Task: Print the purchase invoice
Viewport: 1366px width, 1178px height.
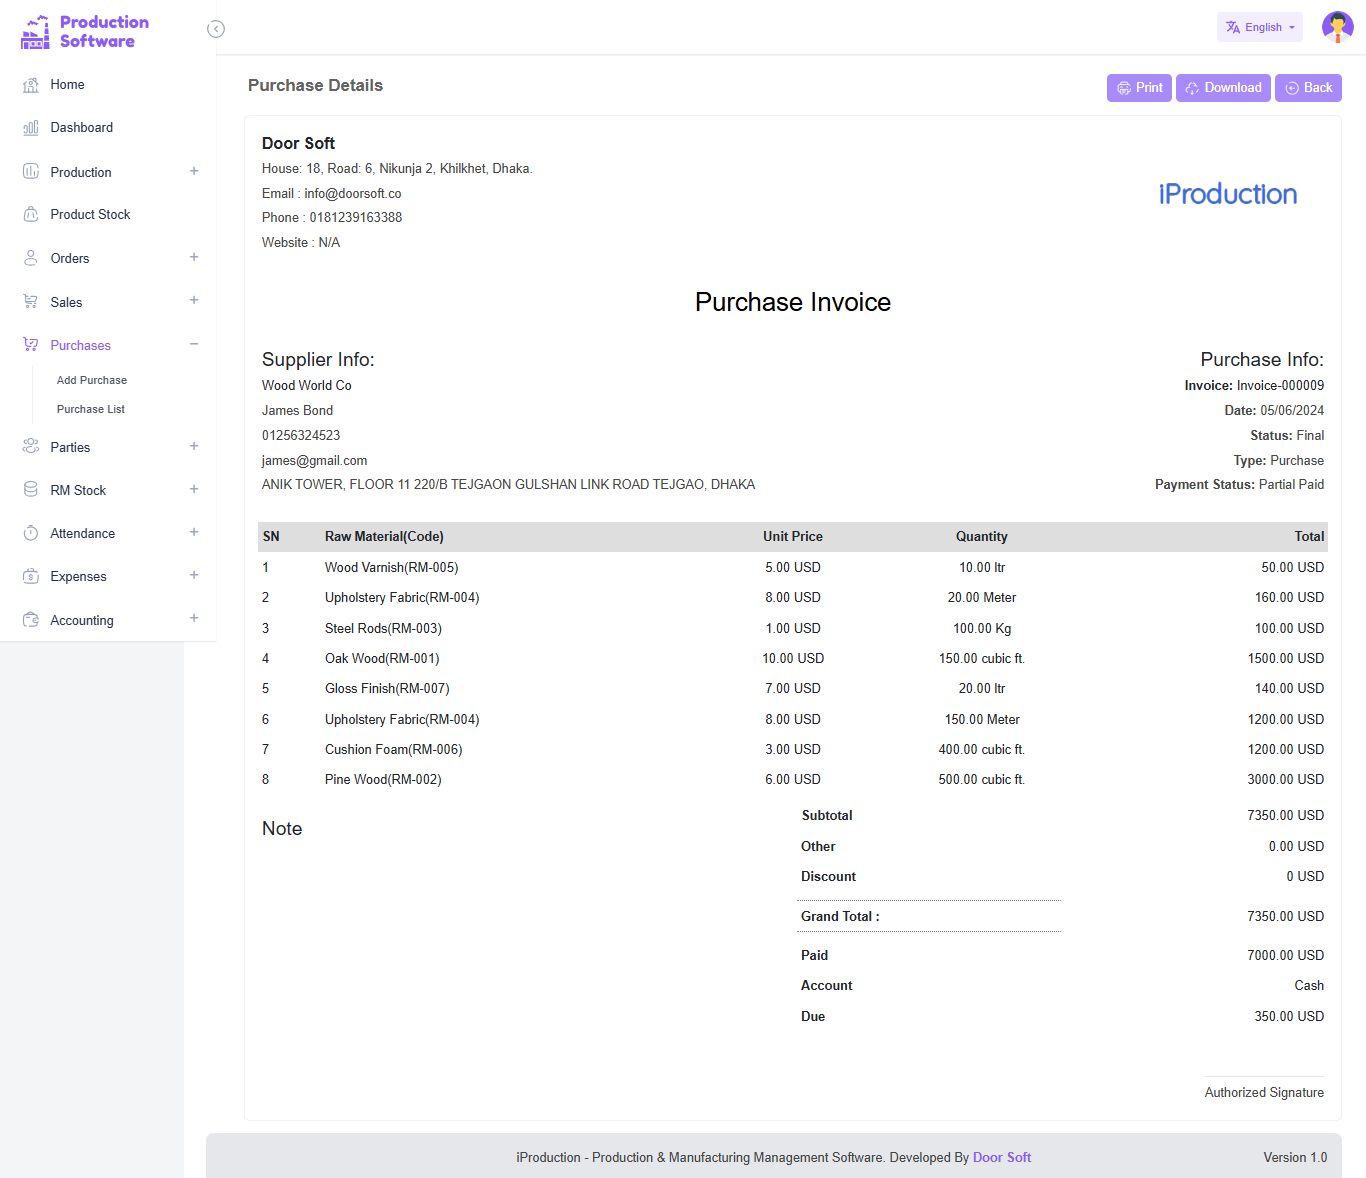Action: pos(1139,88)
